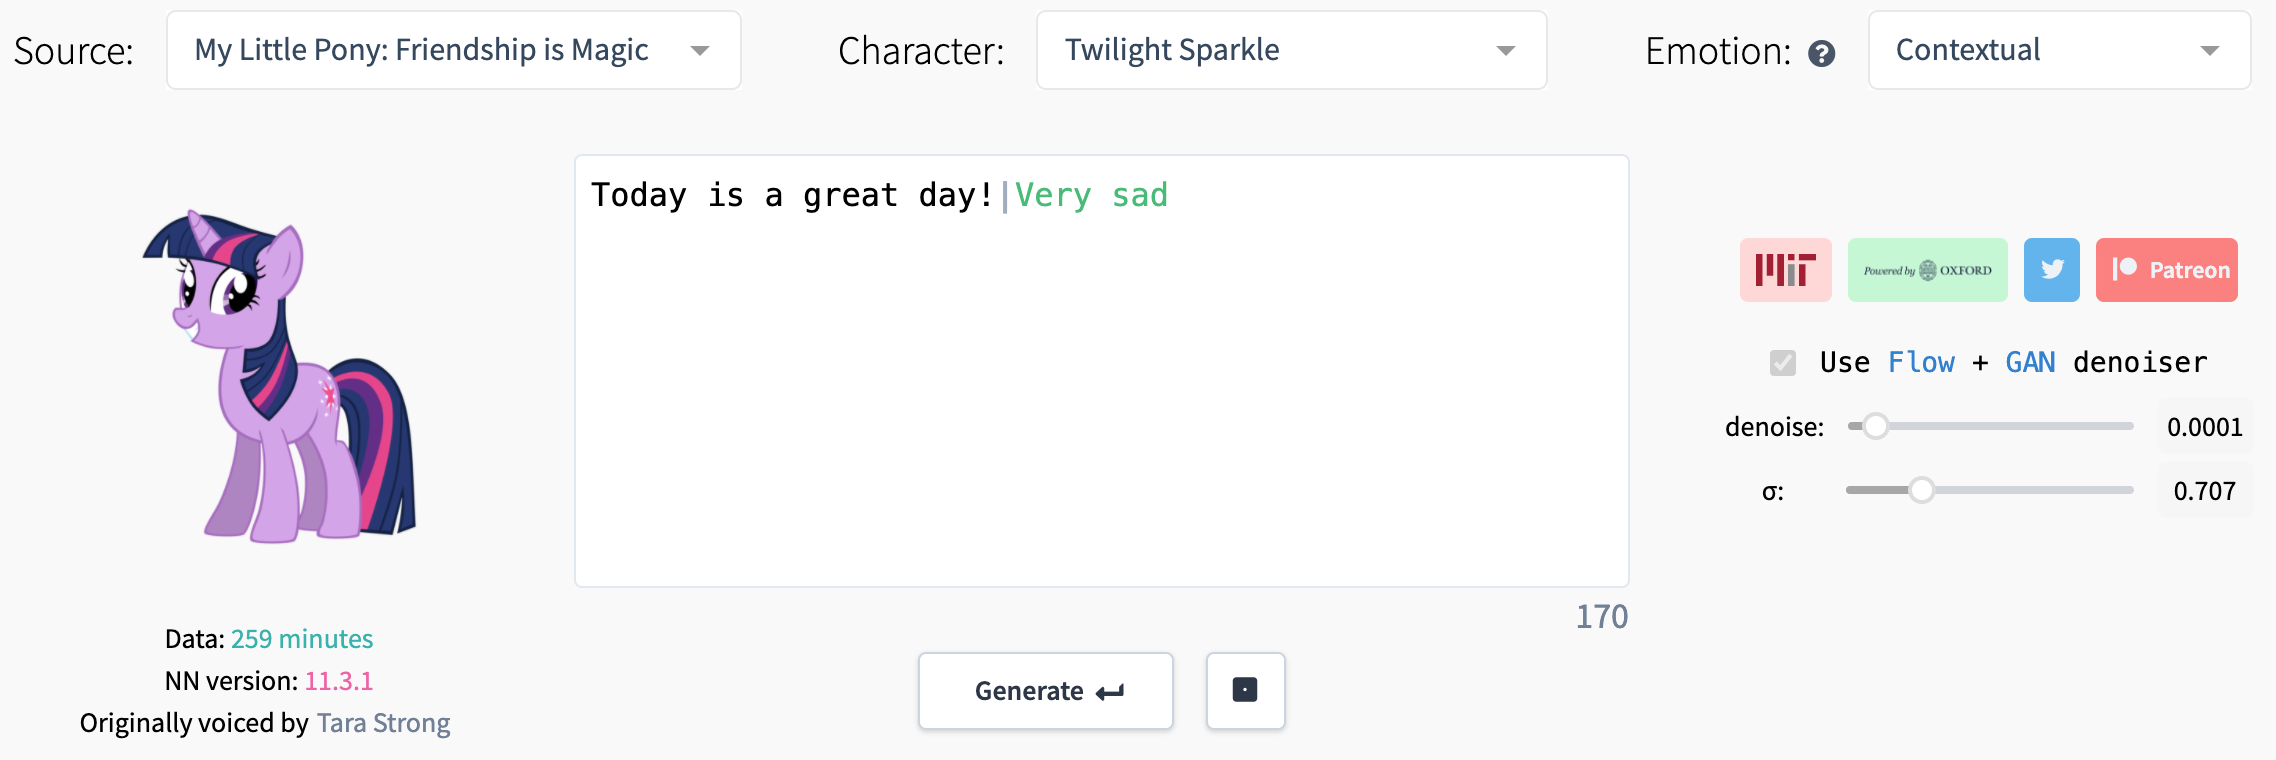Open the GAN link in denoiser label
This screenshot has width=2276, height=760.
coord(2030,362)
